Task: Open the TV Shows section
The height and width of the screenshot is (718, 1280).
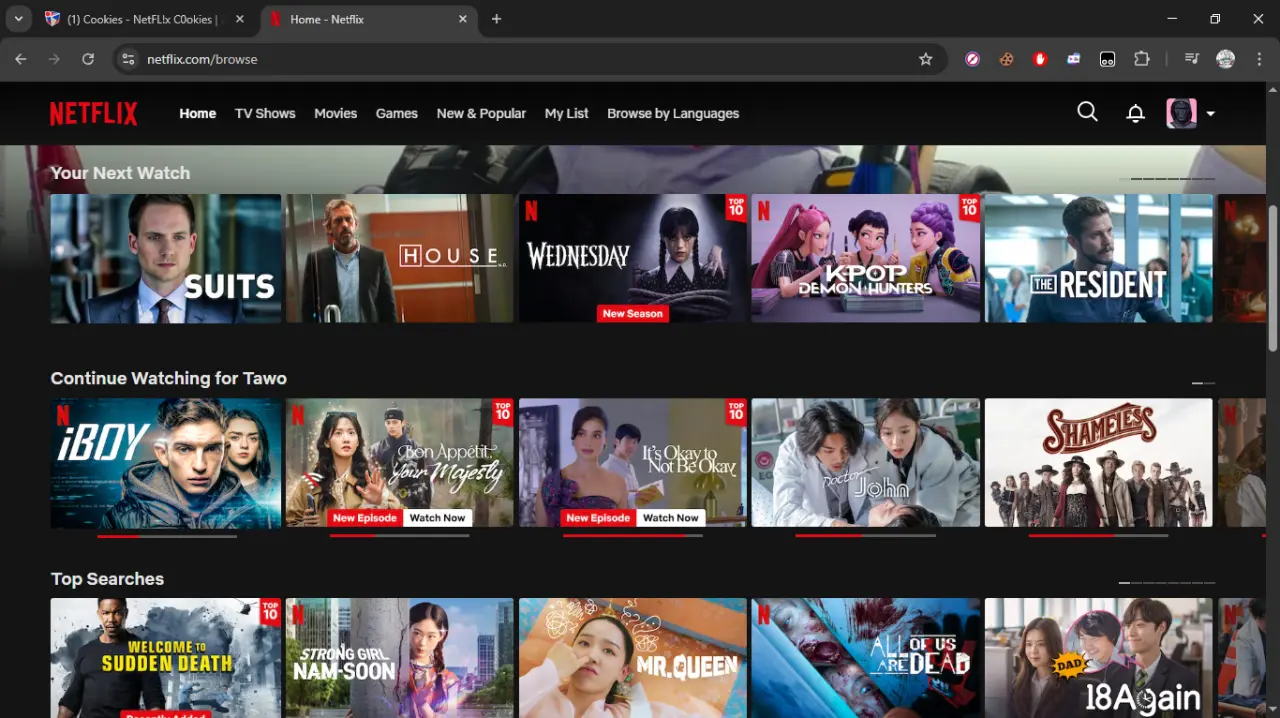Action: pyautogui.click(x=265, y=113)
